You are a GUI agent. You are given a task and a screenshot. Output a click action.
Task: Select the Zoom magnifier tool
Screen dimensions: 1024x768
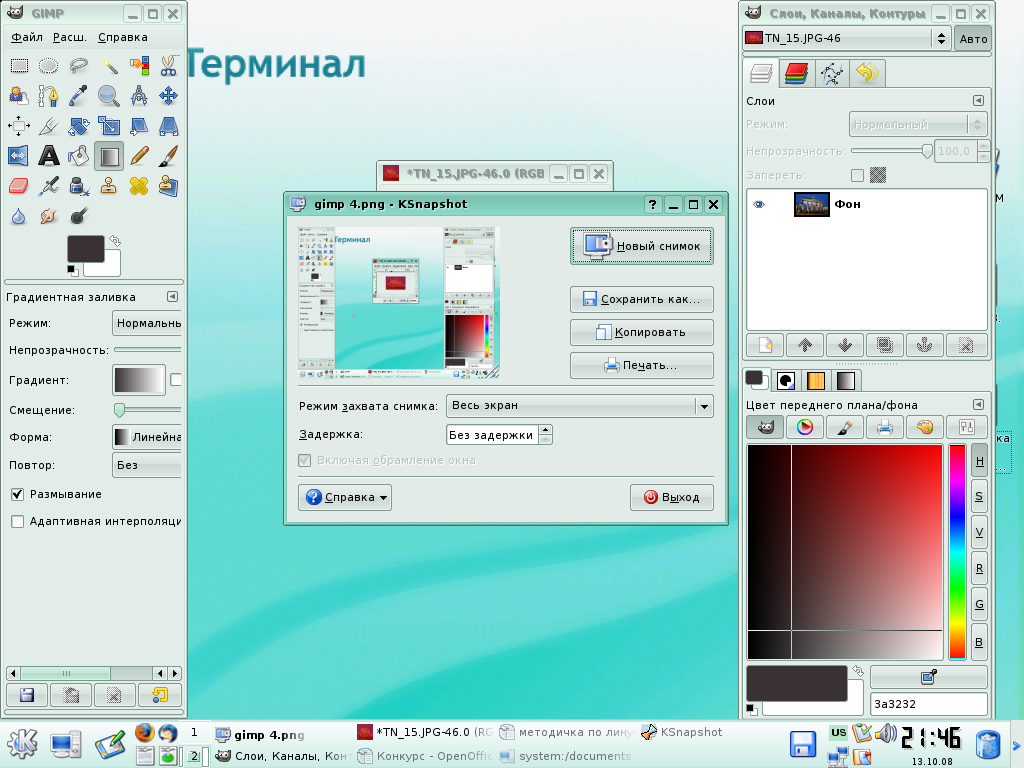(108, 96)
